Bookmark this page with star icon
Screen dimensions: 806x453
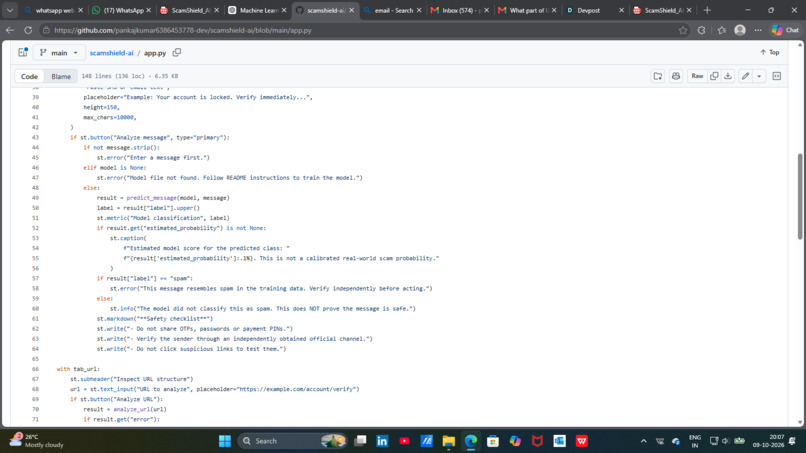pyautogui.click(x=683, y=30)
